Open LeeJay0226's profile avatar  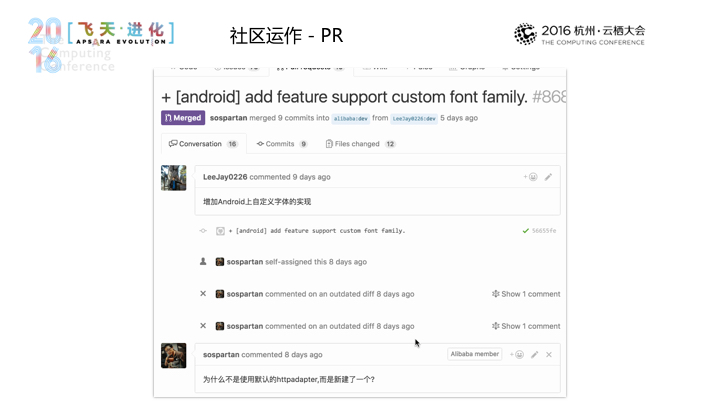pyautogui.click(x=174, y=178)
